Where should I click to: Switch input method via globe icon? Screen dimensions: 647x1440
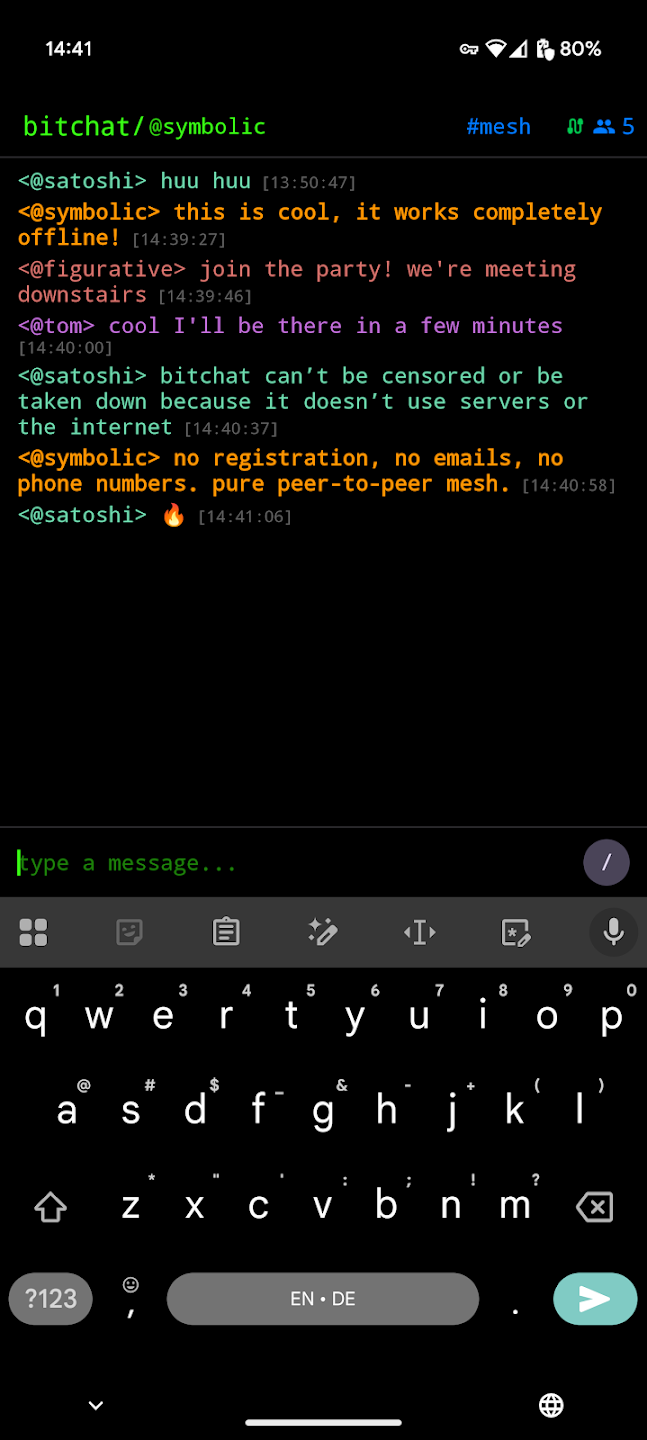point(551,1405)
